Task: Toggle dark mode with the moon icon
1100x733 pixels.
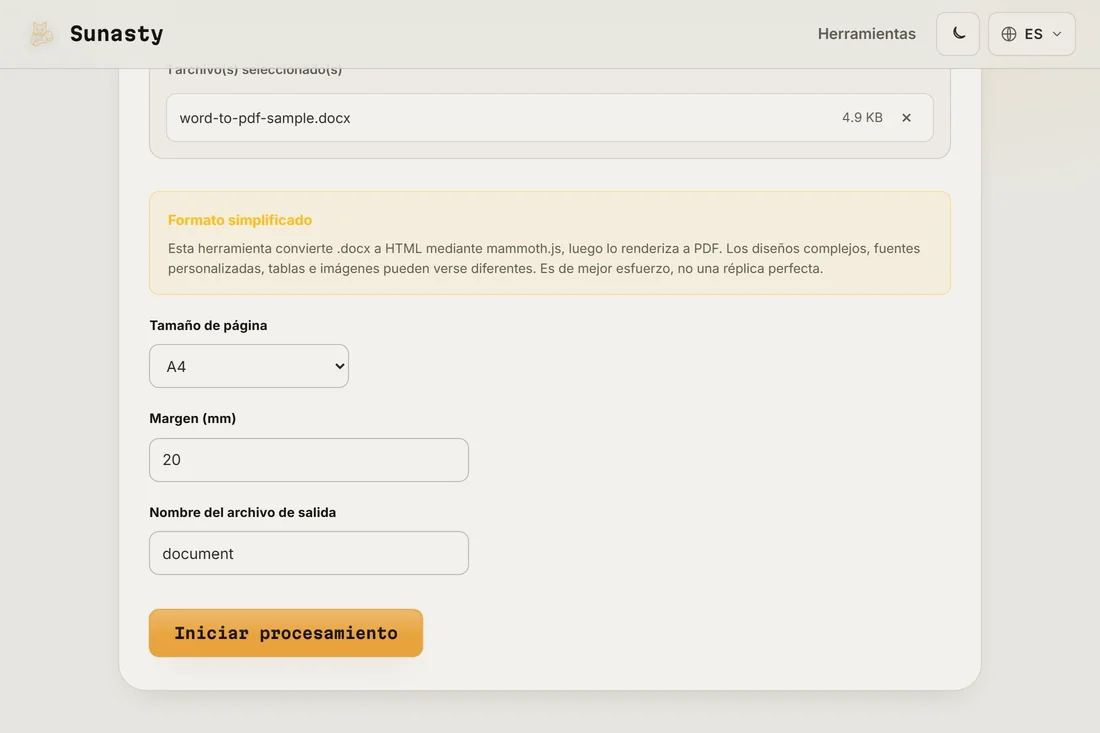Action: (958, 34)
